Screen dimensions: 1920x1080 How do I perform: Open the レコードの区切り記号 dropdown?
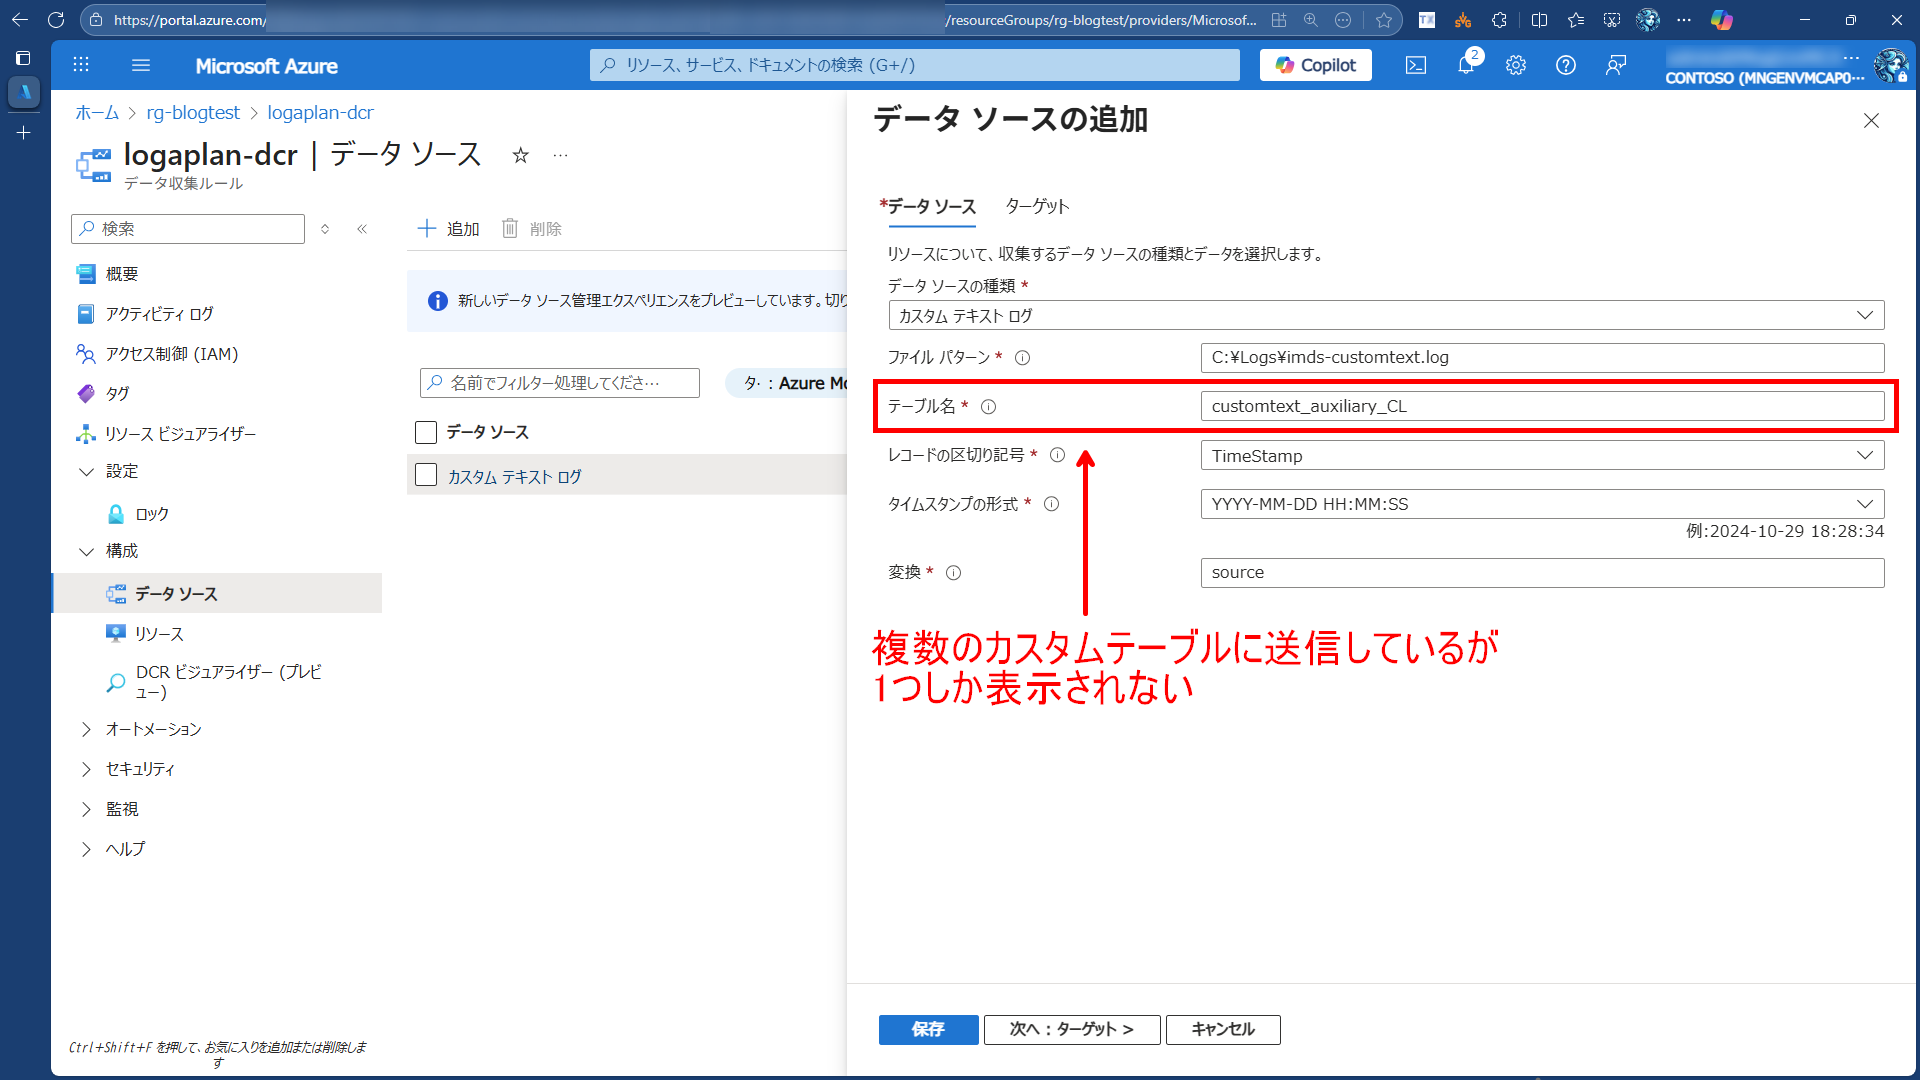pyautogui.click(x=1541, y=456)
